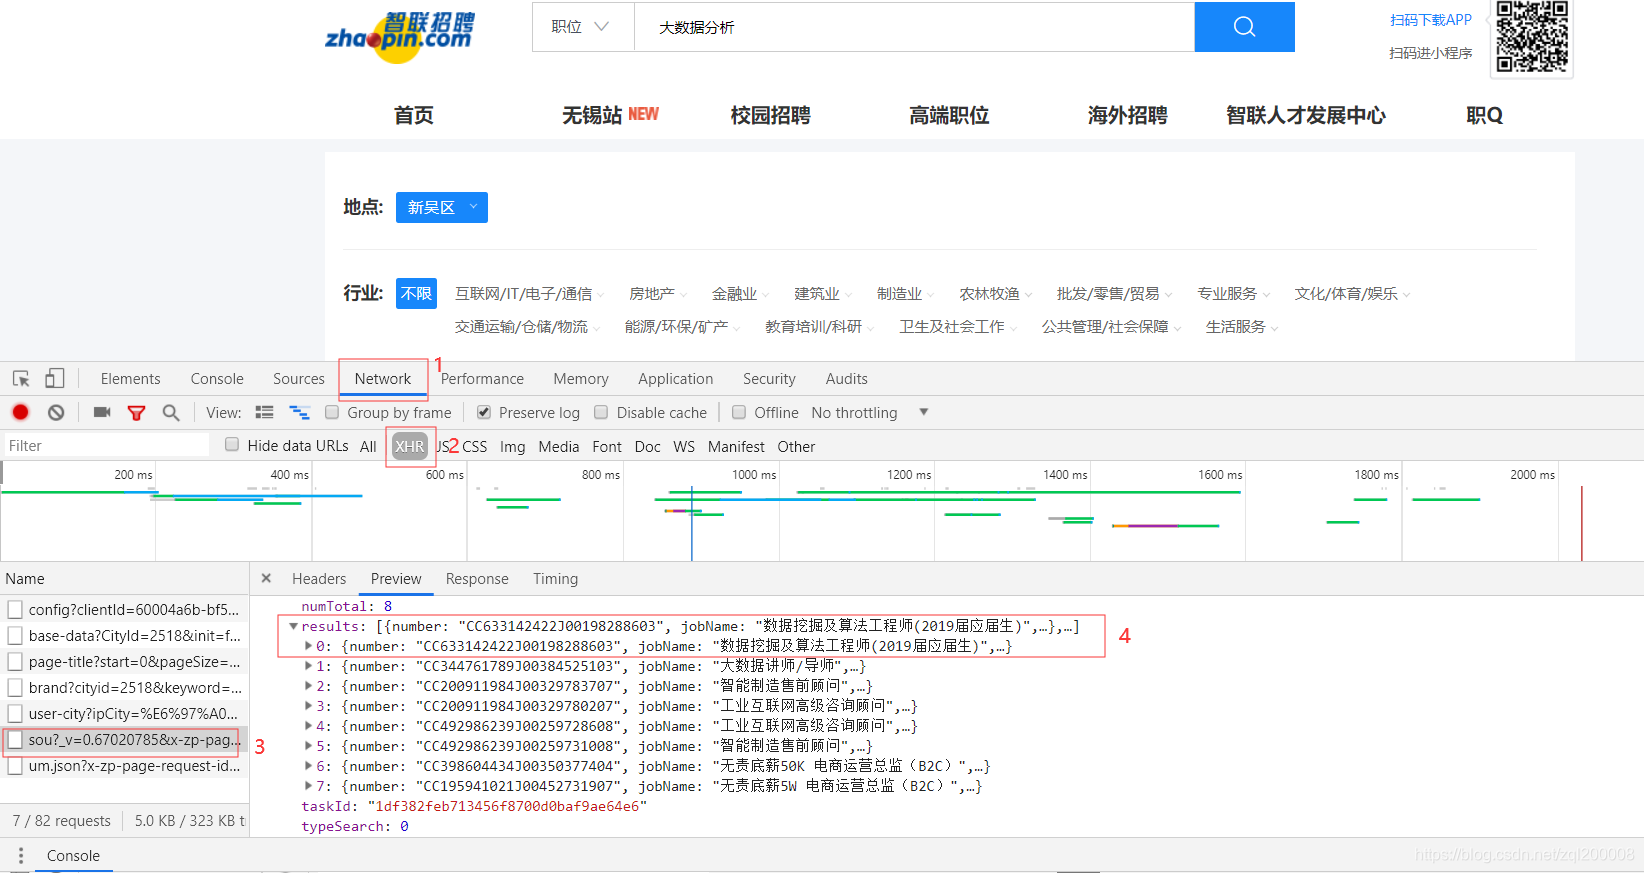Tick checkbox beside page-title?start request

tap(15, 662)
